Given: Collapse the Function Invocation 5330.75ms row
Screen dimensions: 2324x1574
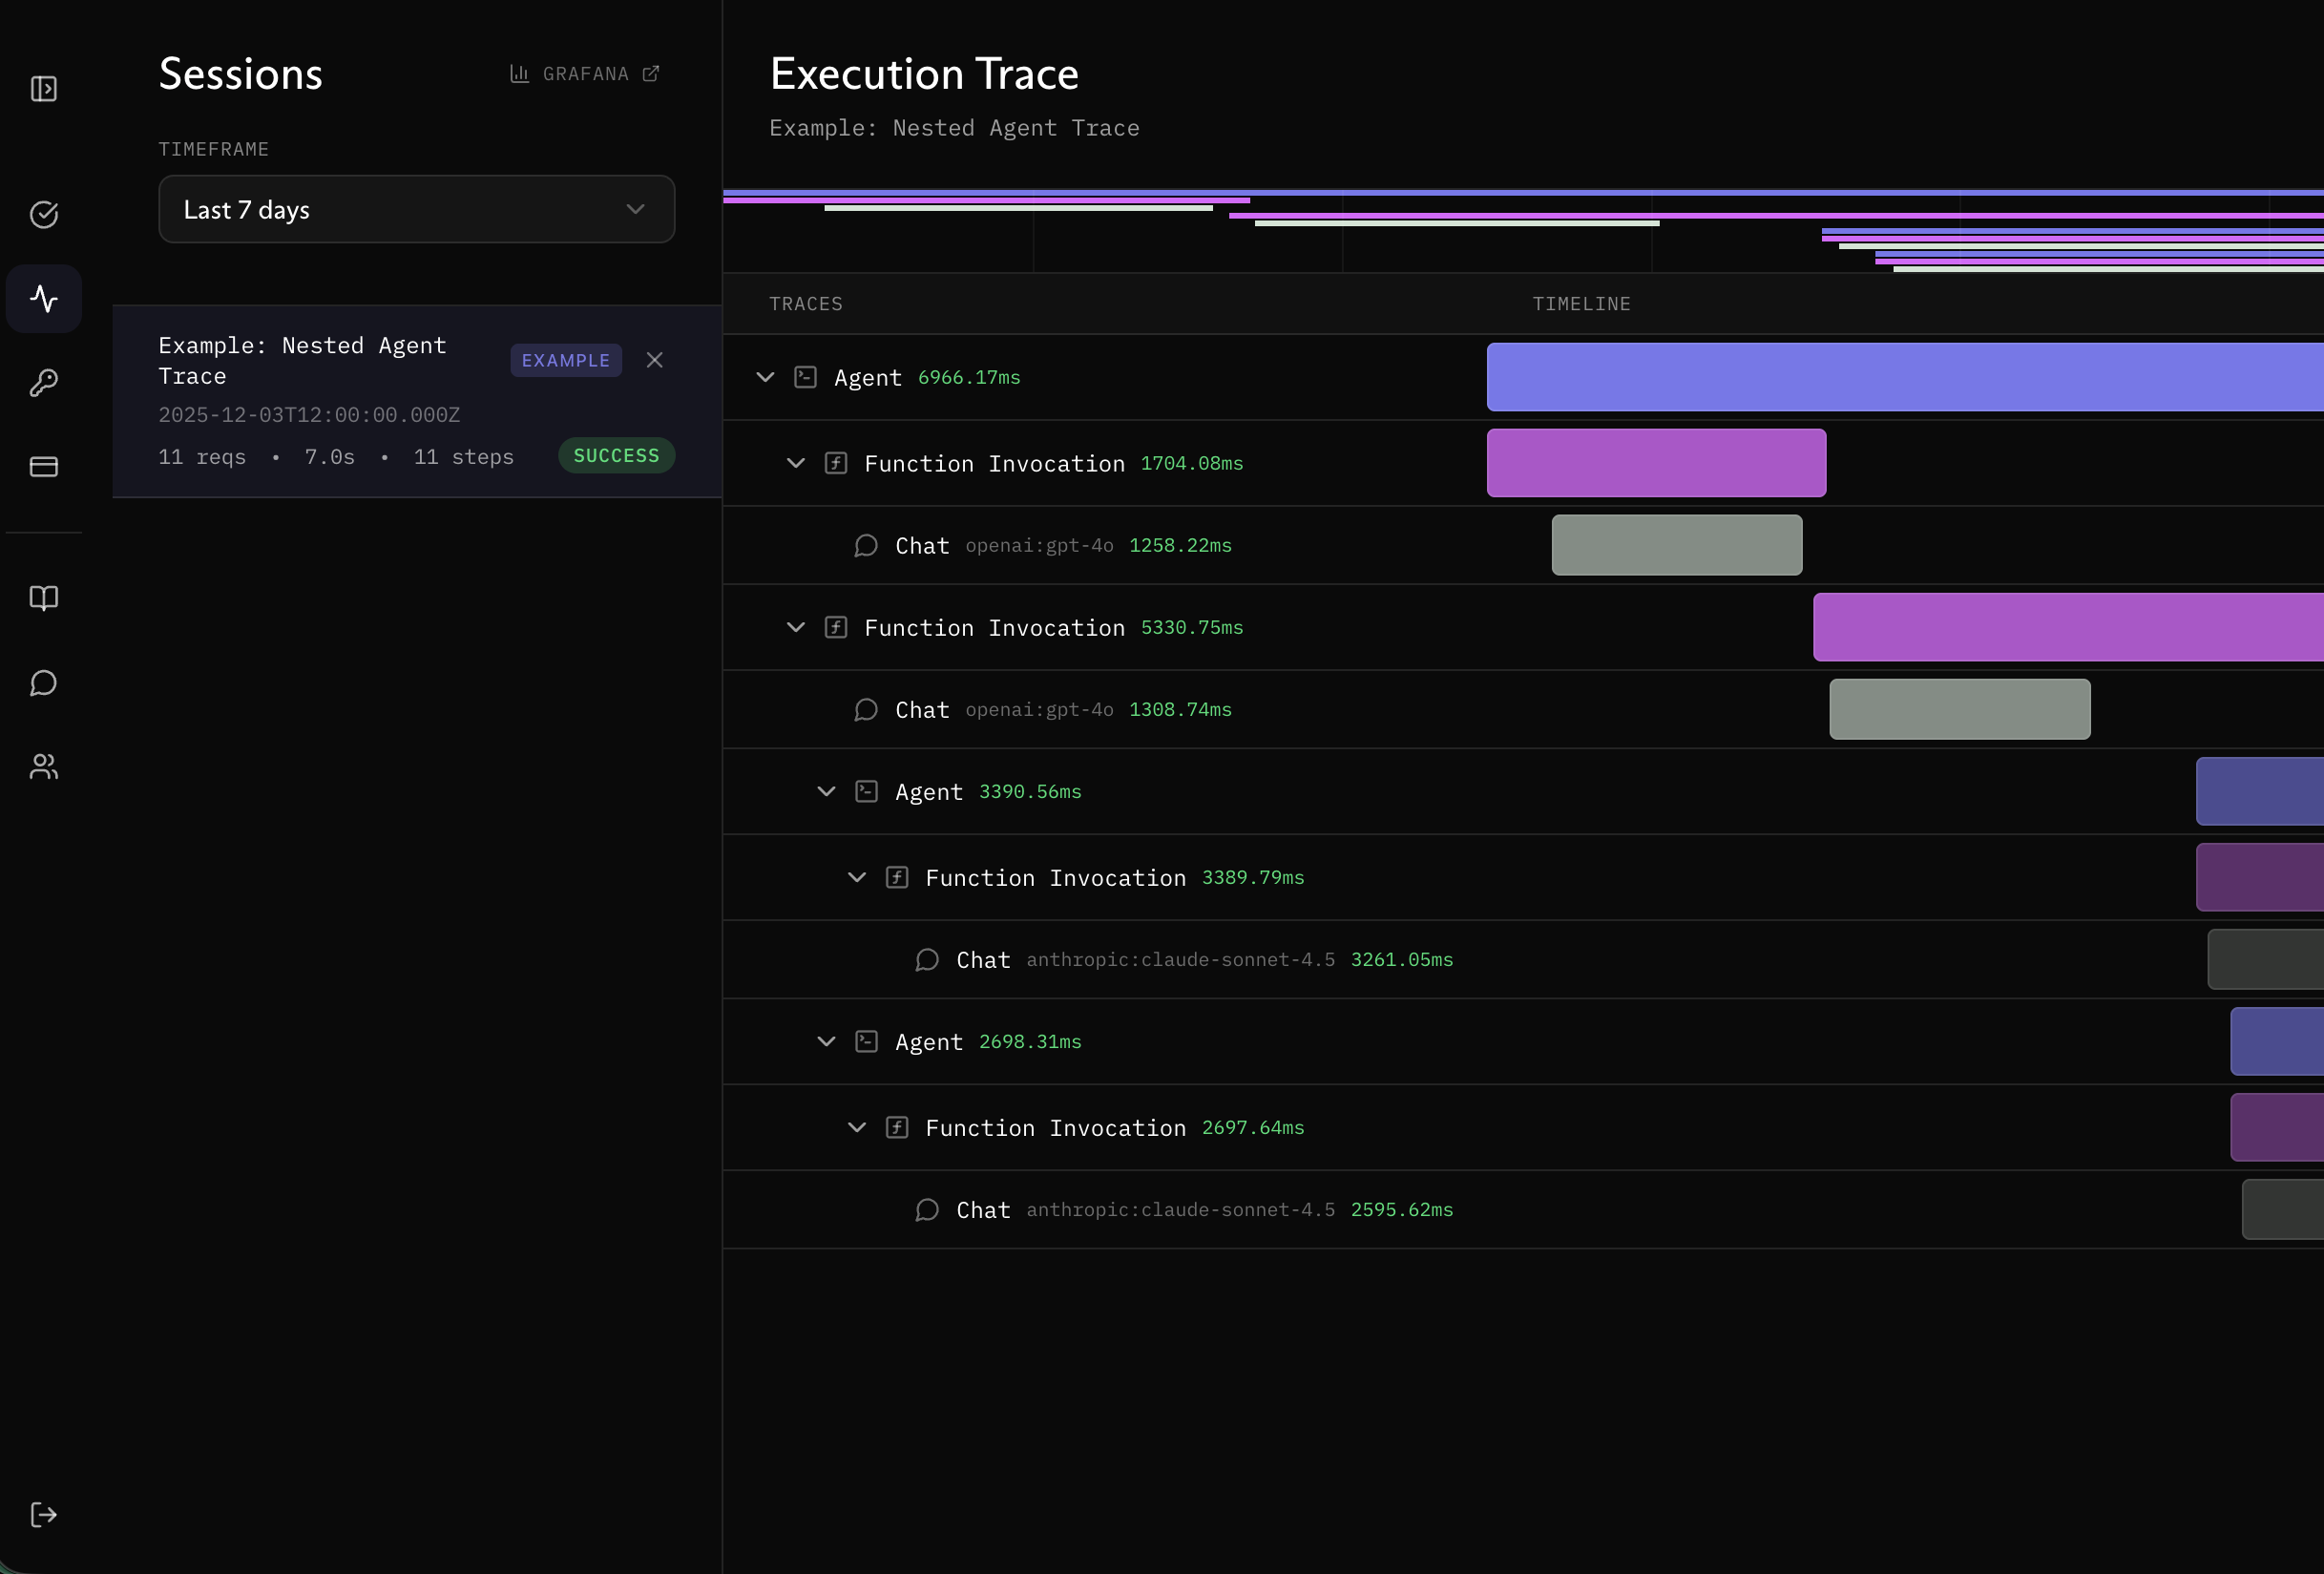Looking at the screenshot, I should click(x=795, y=627).
